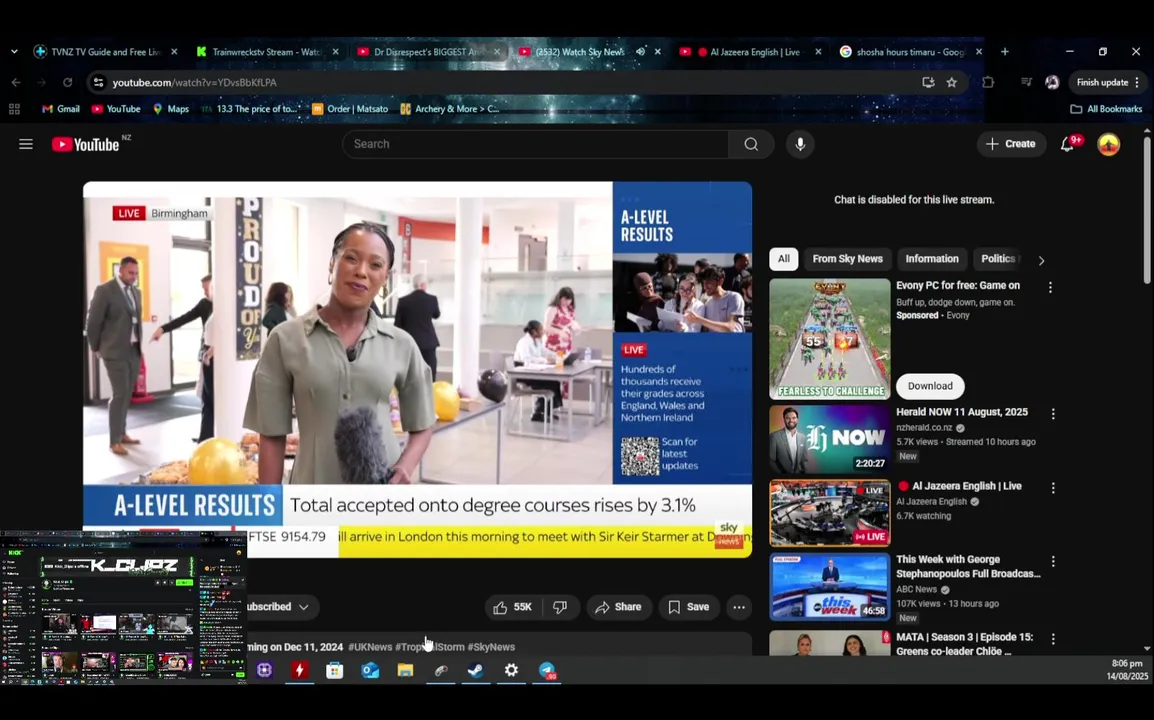Open the All Bookmarks folder

pos(1106,109)
